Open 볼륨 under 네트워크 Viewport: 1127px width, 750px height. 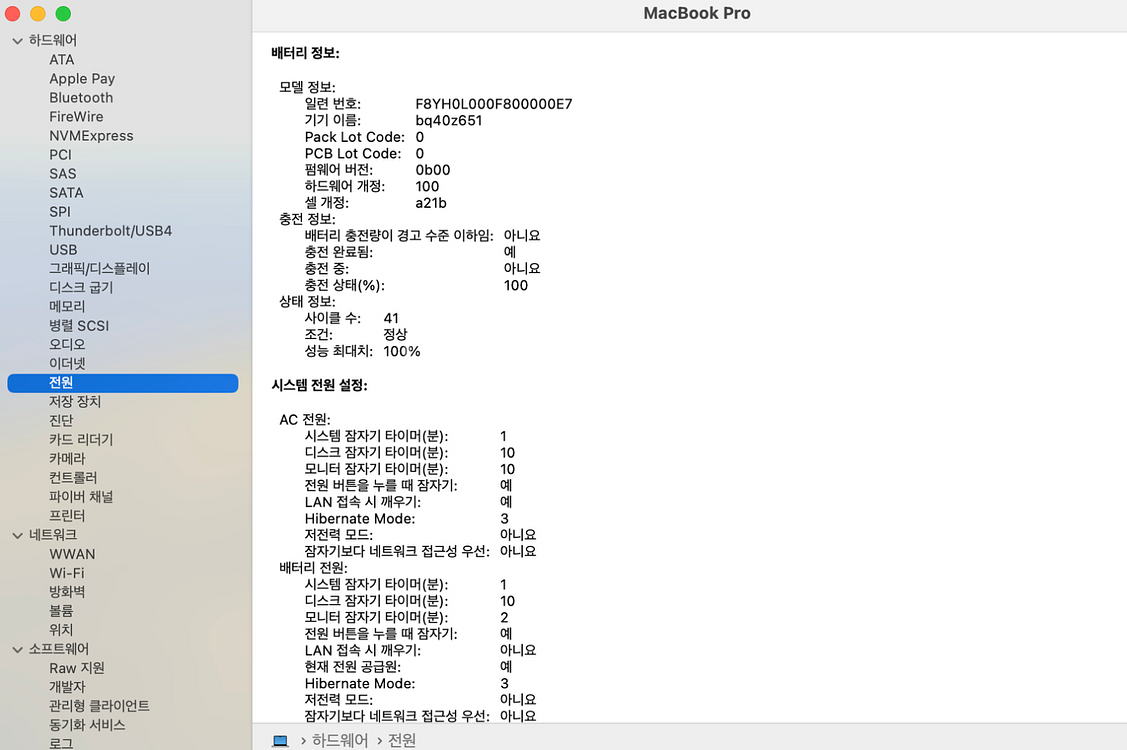[61, 611]
